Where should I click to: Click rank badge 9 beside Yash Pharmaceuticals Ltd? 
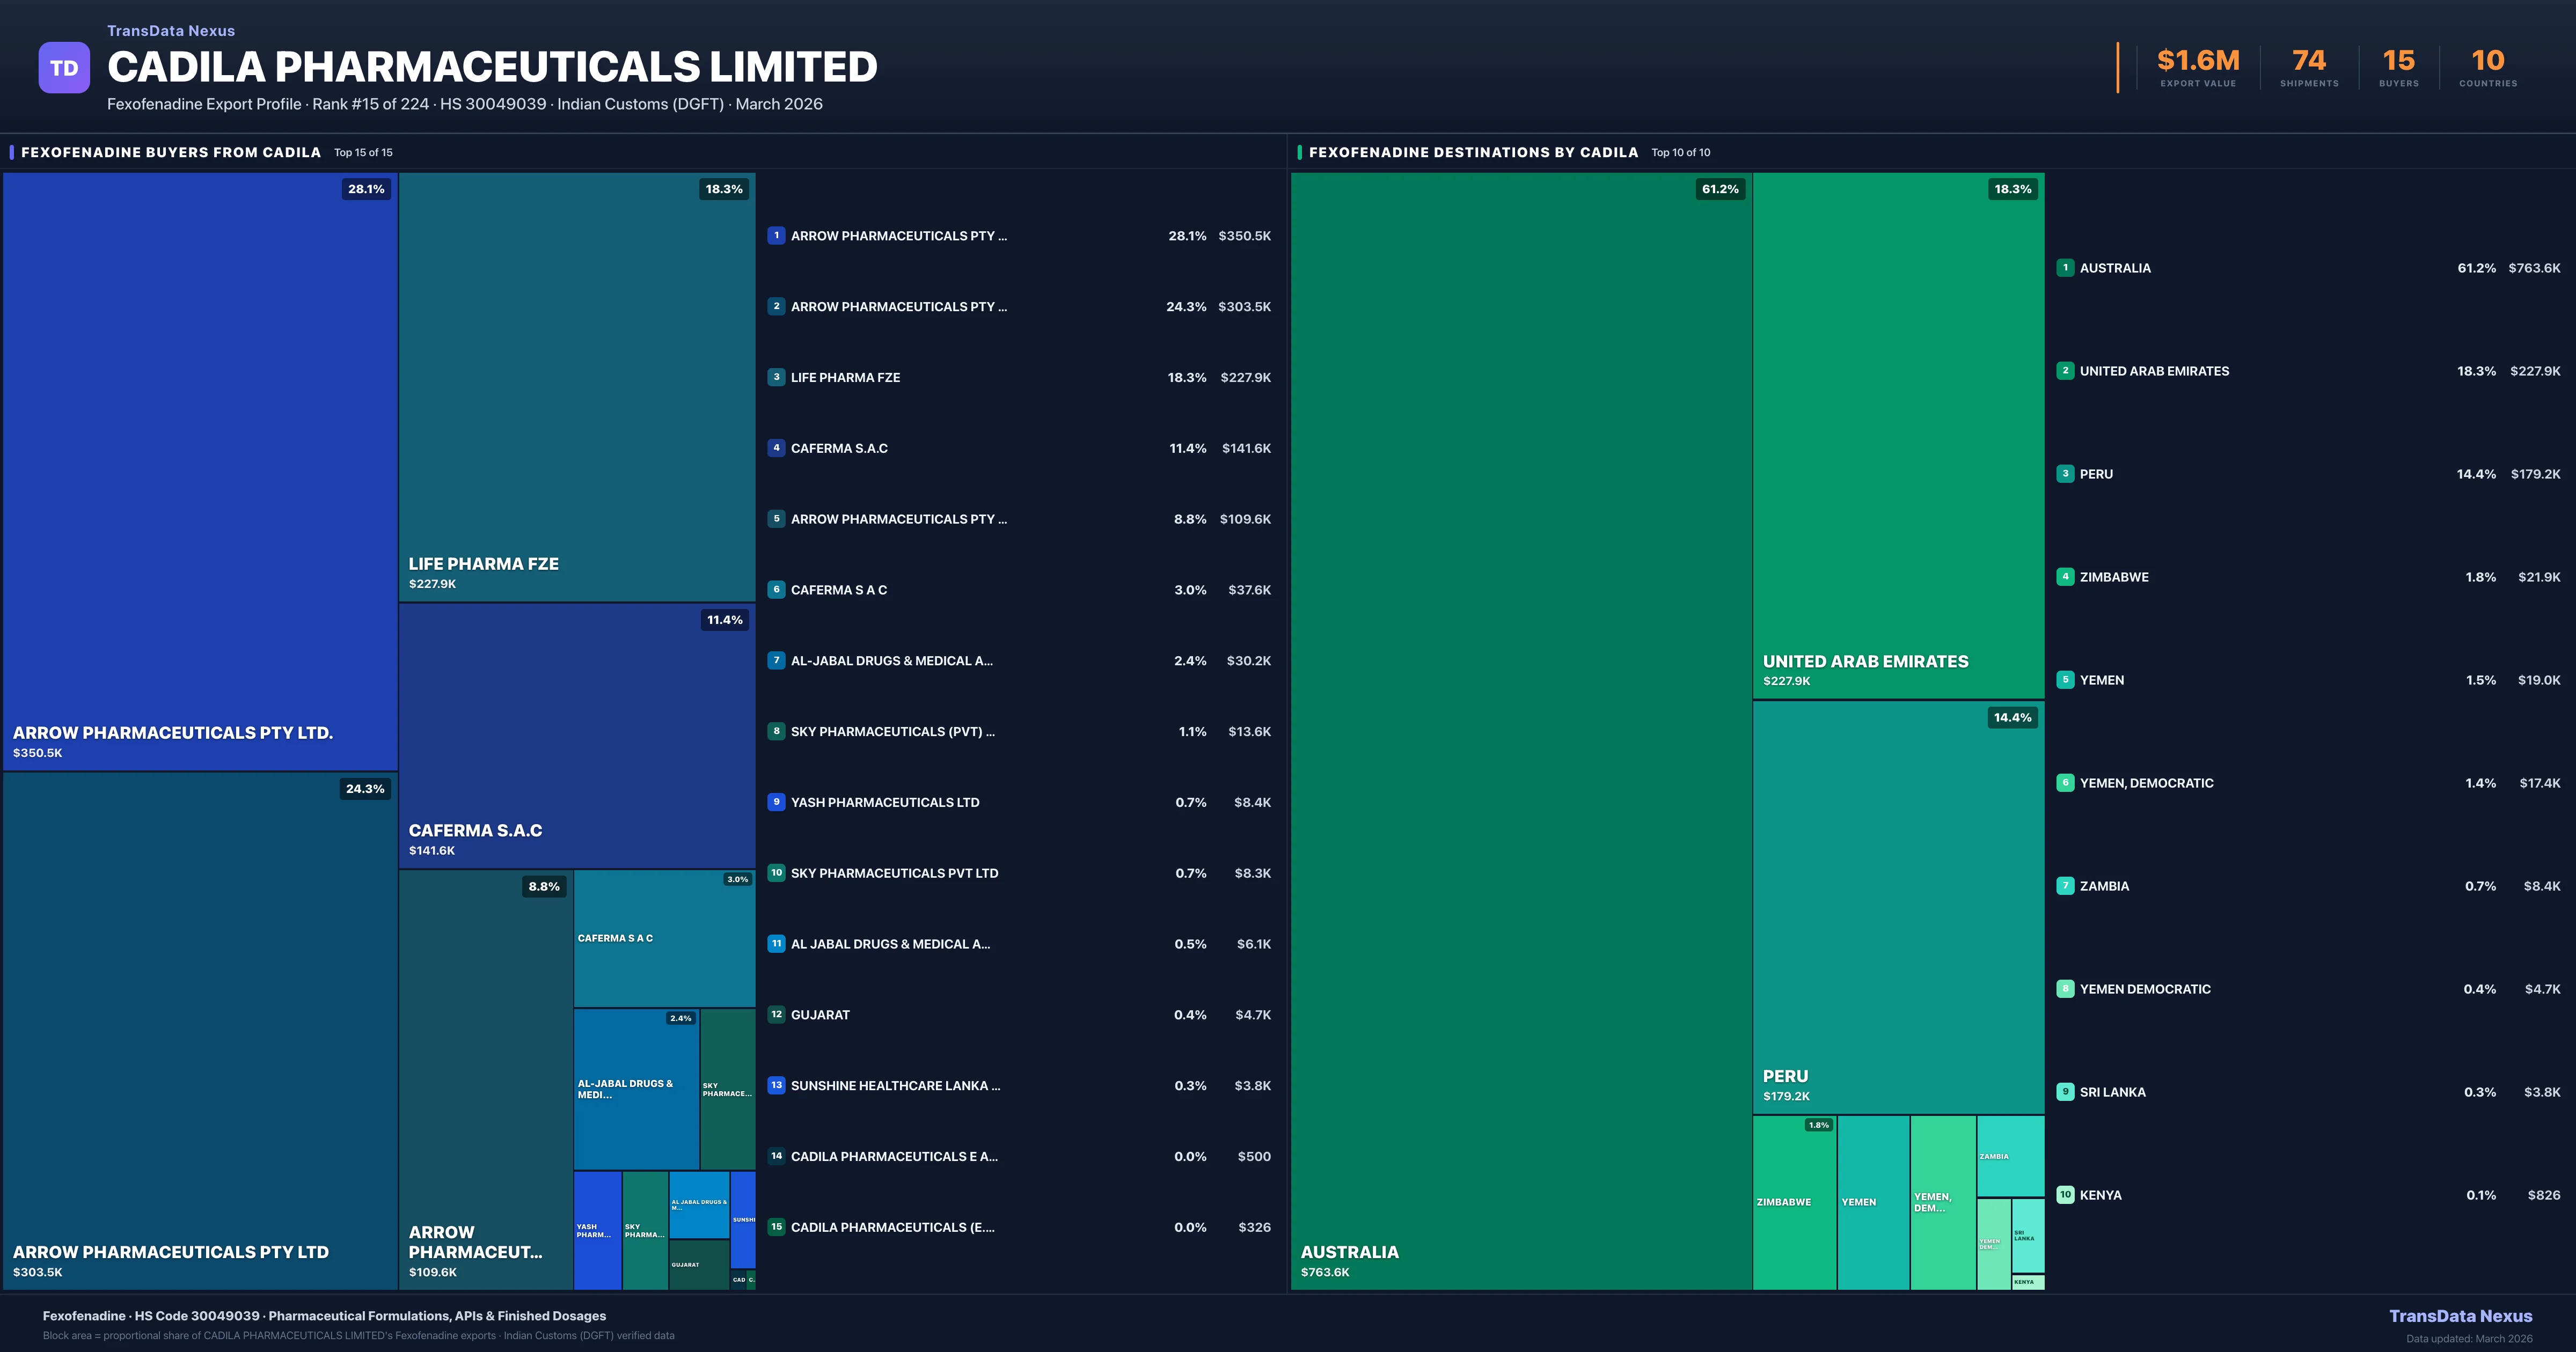pos(776,802)
